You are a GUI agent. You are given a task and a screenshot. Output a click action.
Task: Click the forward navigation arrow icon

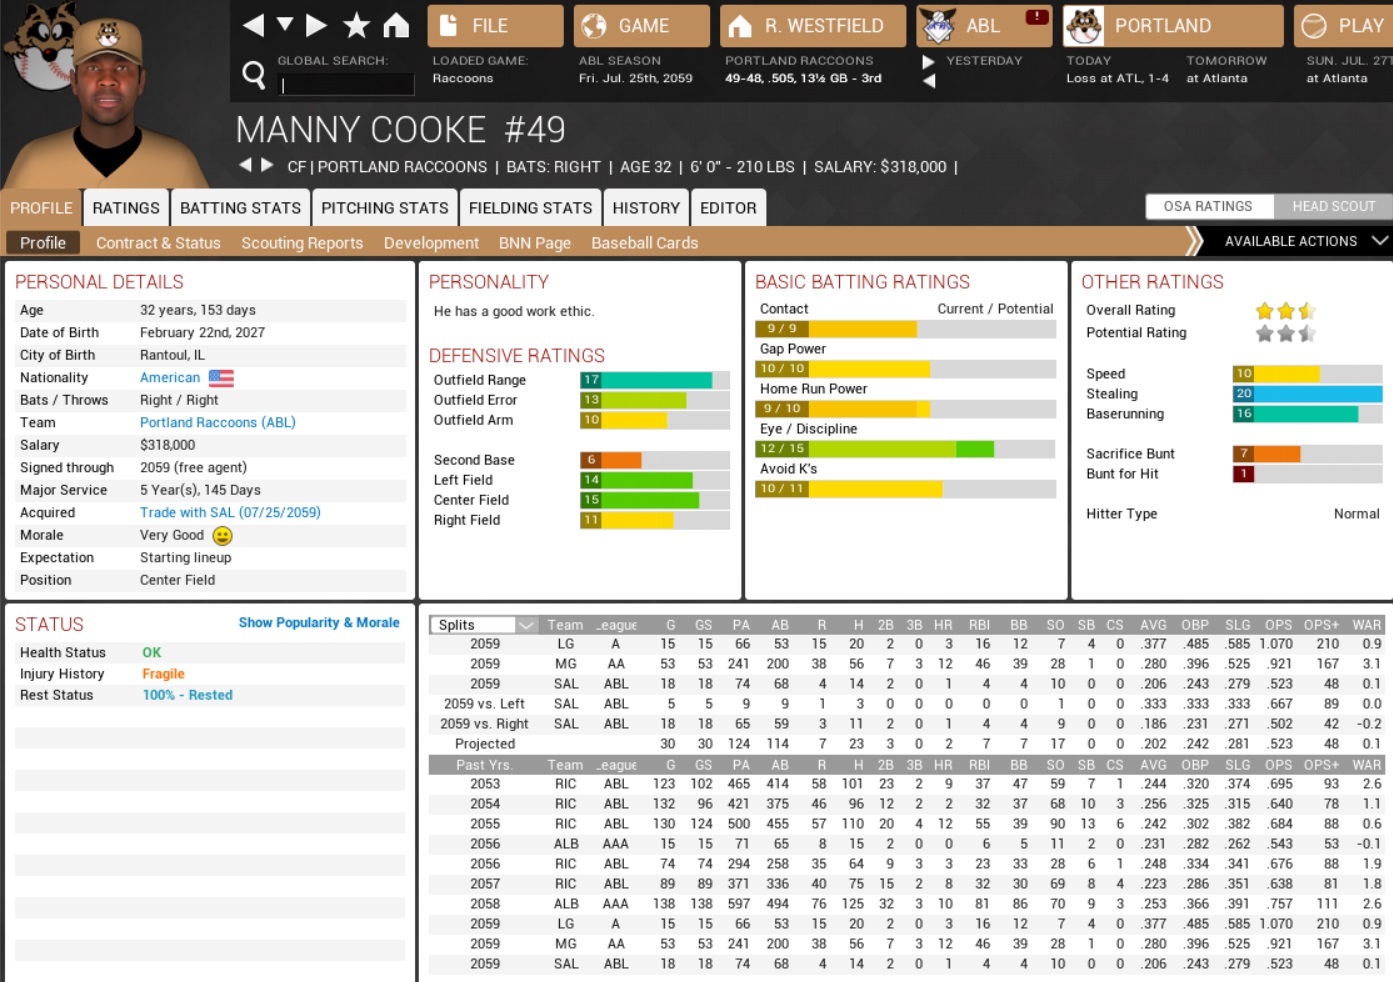coord(317,25)
